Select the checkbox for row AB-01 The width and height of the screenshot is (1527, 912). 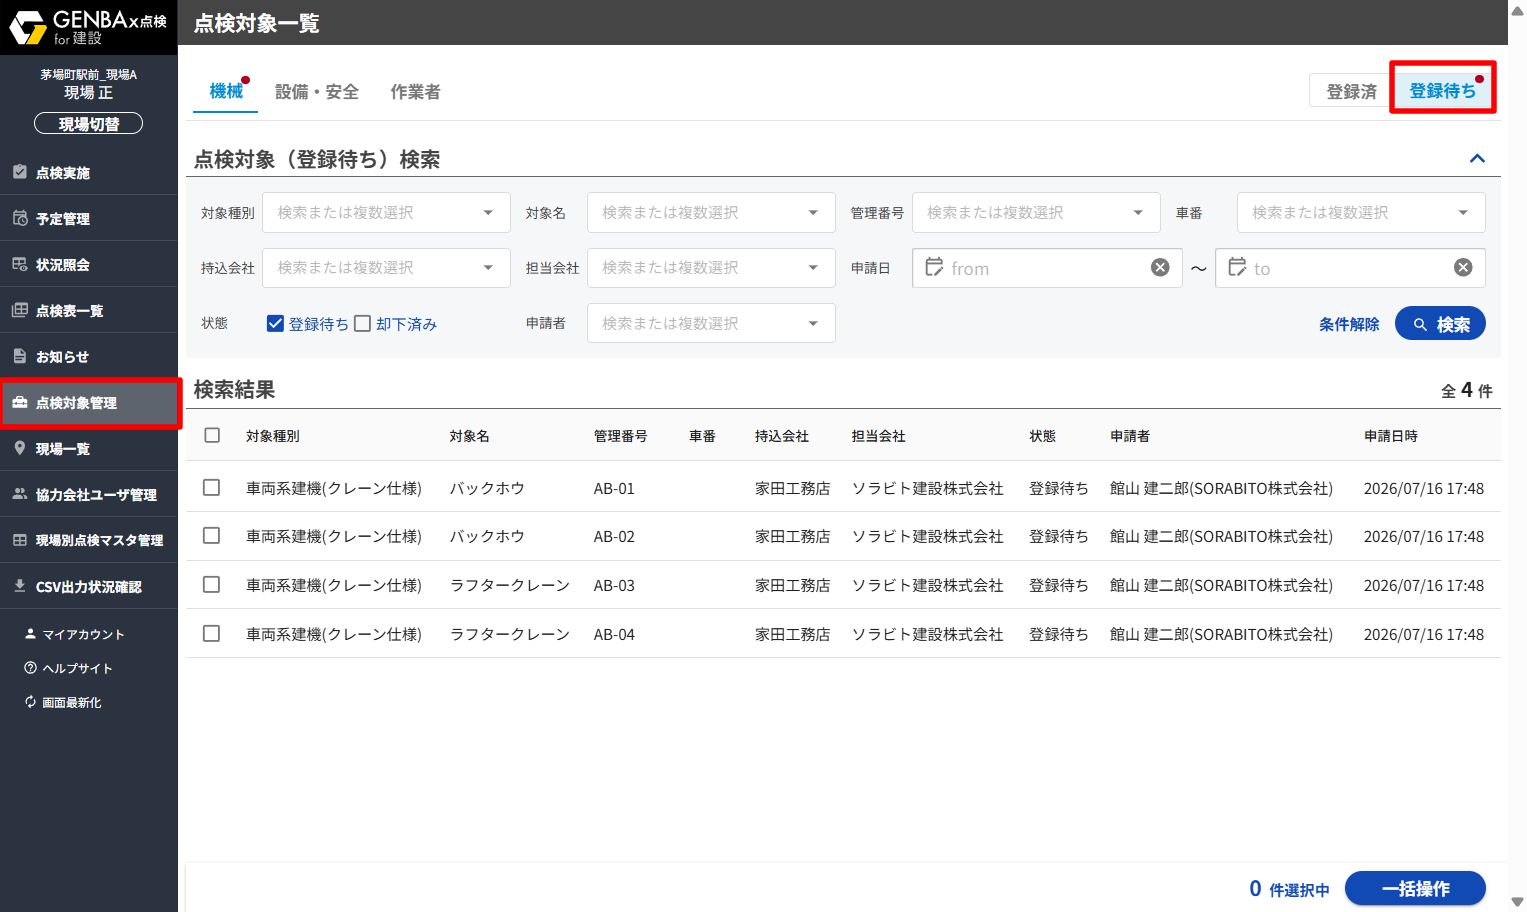212,487
